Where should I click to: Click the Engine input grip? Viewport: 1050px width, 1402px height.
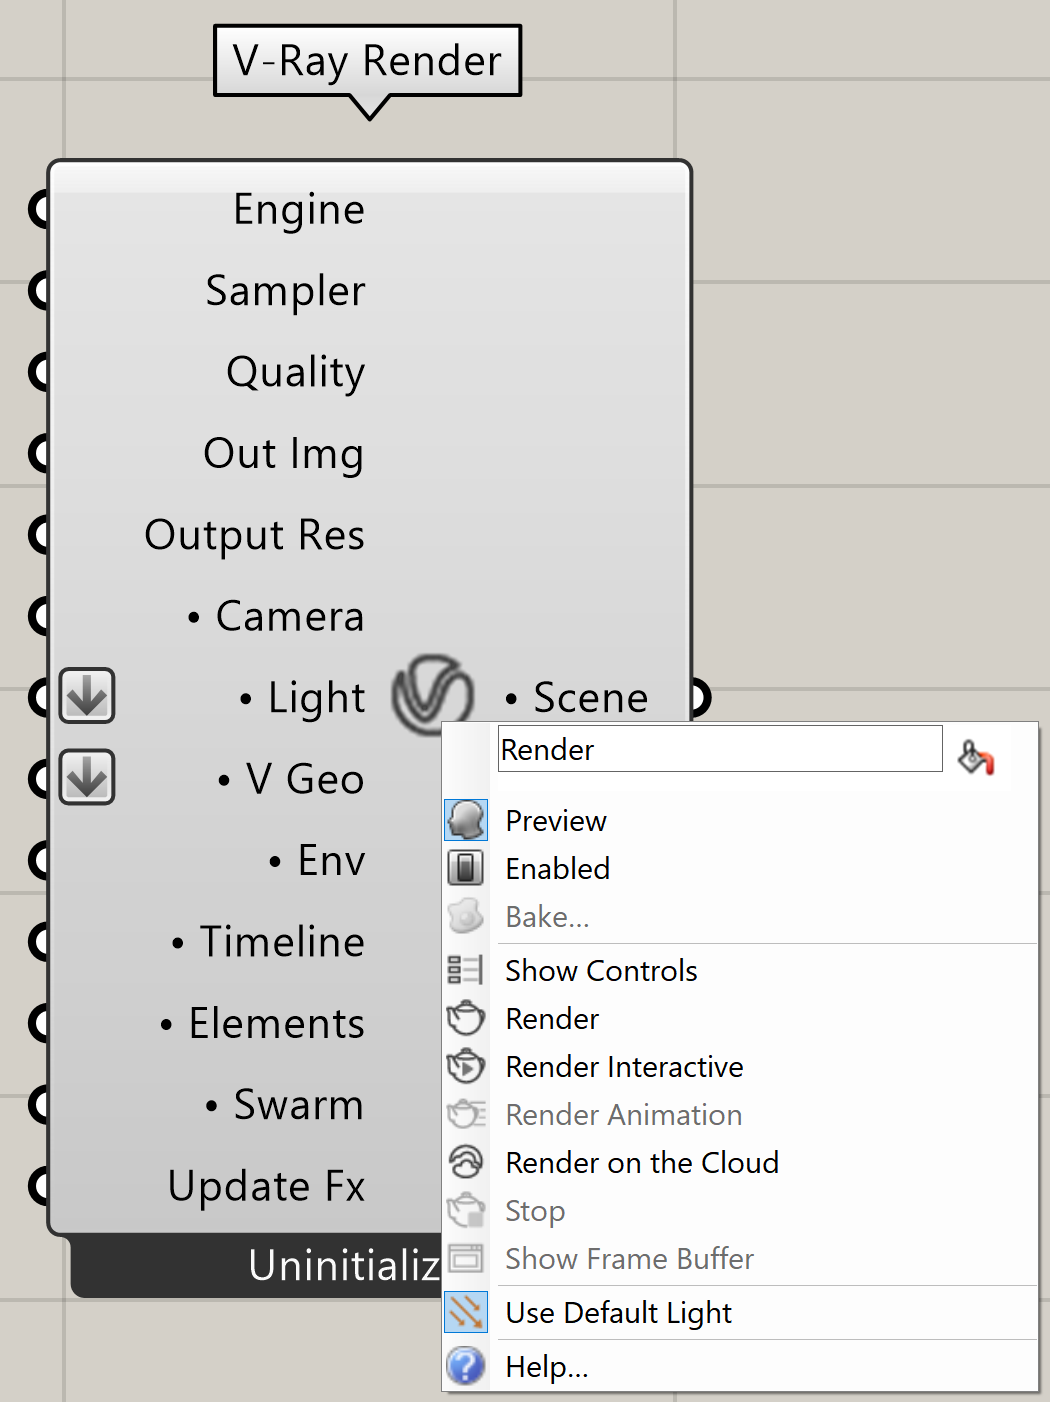[x=40, y=210]
